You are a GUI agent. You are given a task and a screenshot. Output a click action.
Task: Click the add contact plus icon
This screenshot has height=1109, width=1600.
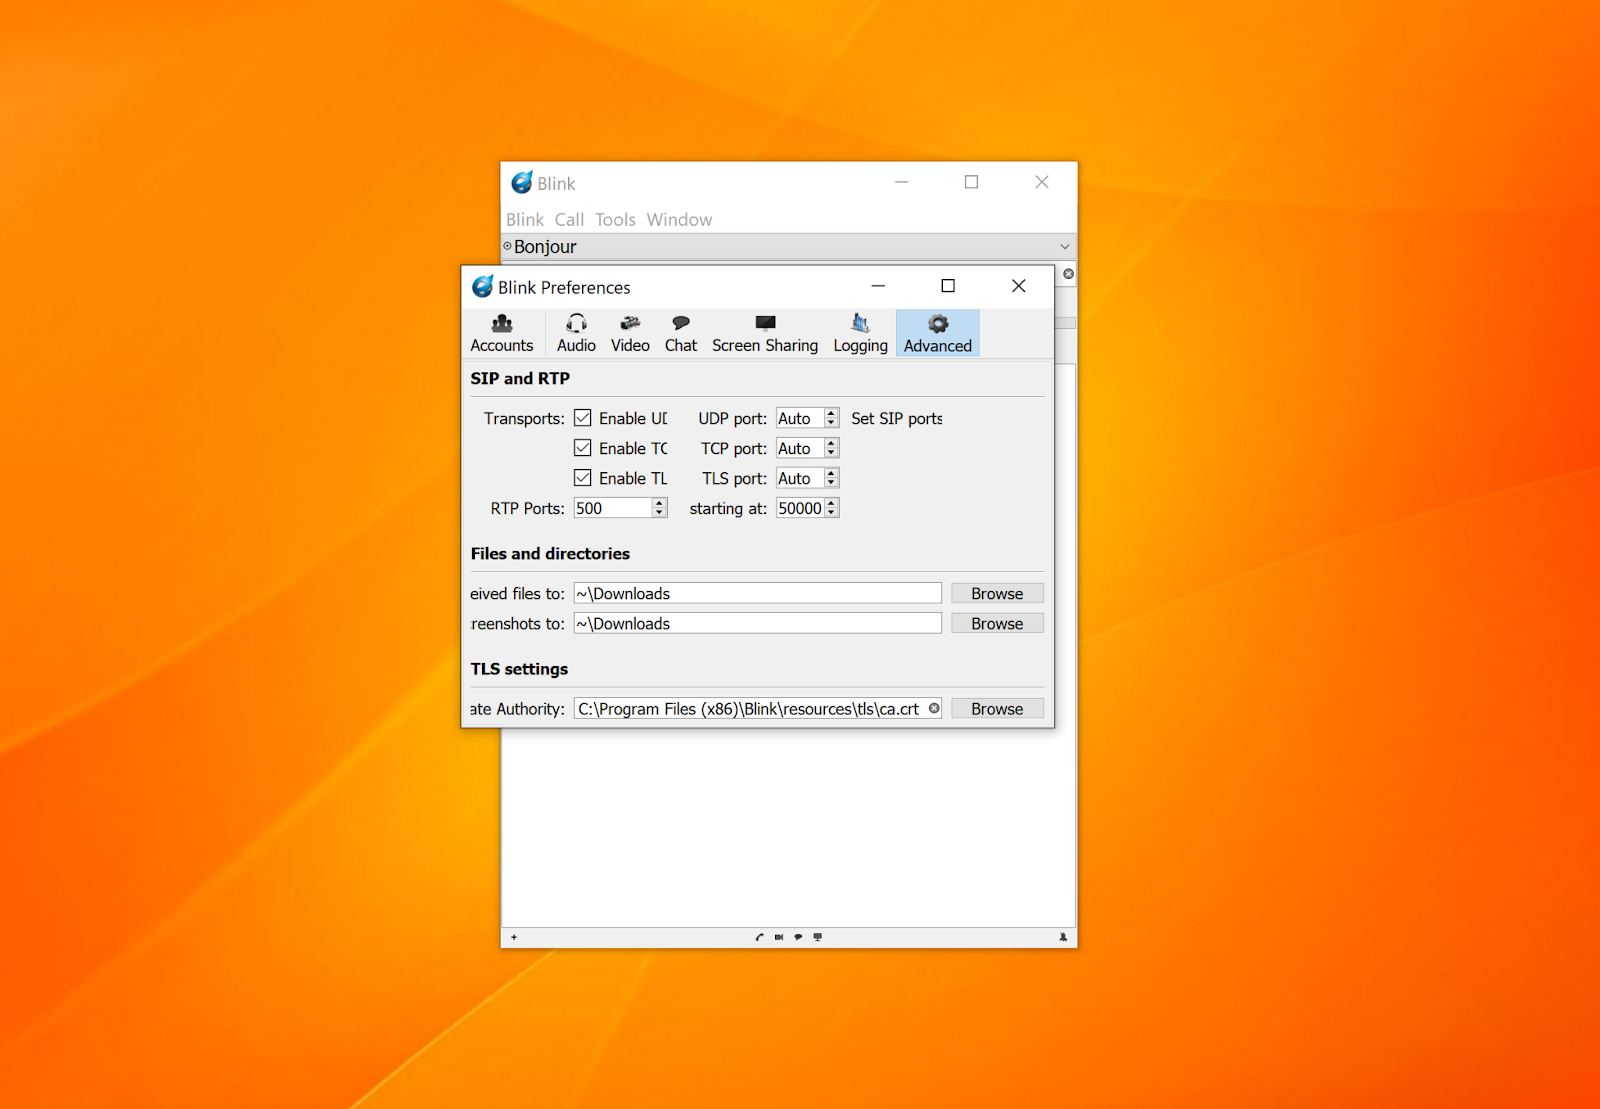(514, 937)
